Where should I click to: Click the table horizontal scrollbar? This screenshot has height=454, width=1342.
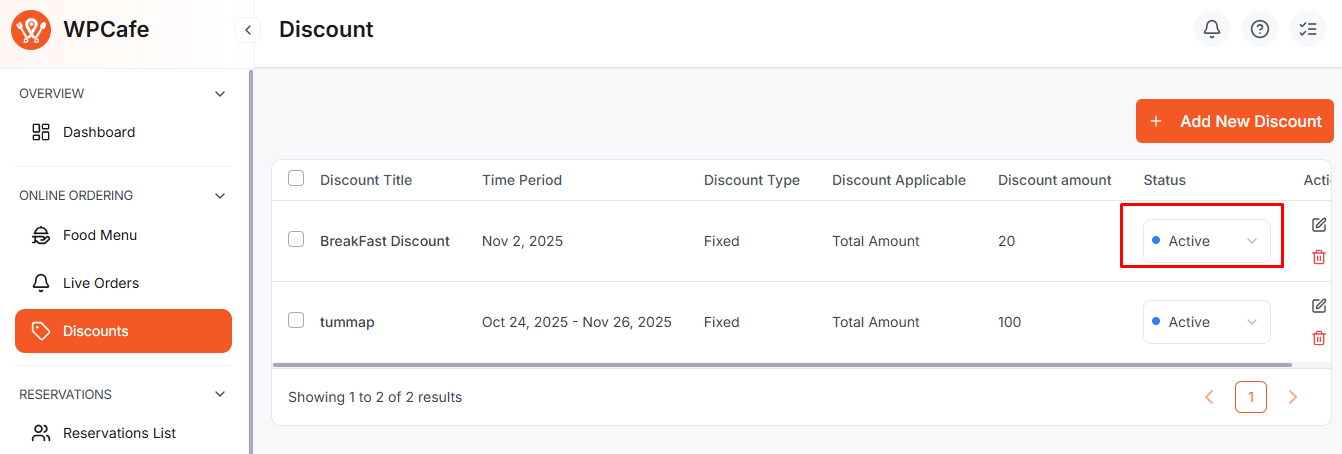pyautogui.click(x=781, y=365)
